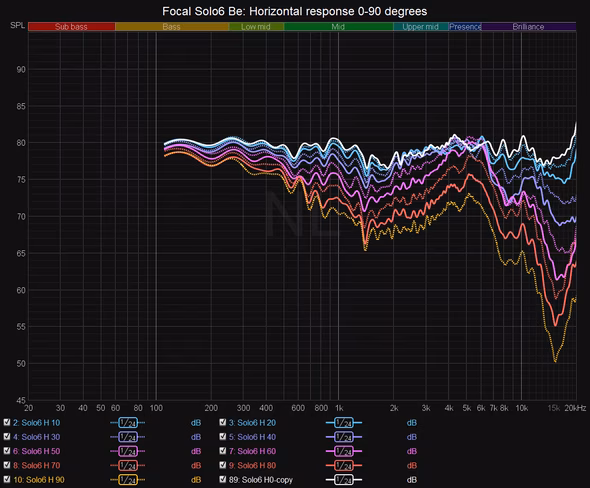Click the orange Bass frequency band
The width and height of the screenshot is (590, 488).
[172, 27]
